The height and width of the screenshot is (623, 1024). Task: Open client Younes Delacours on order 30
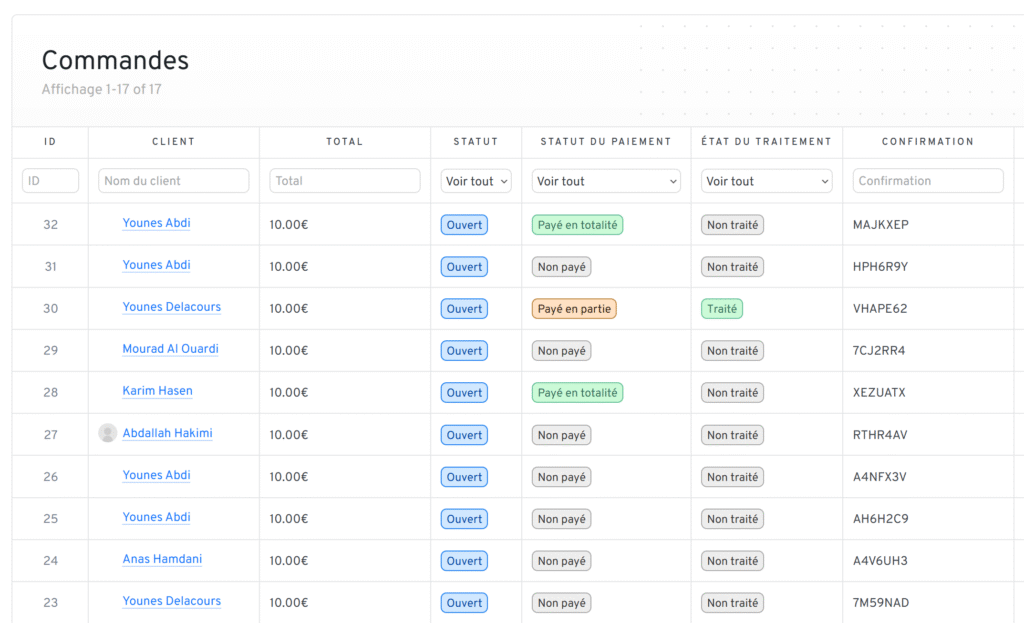tap(171, 307)
